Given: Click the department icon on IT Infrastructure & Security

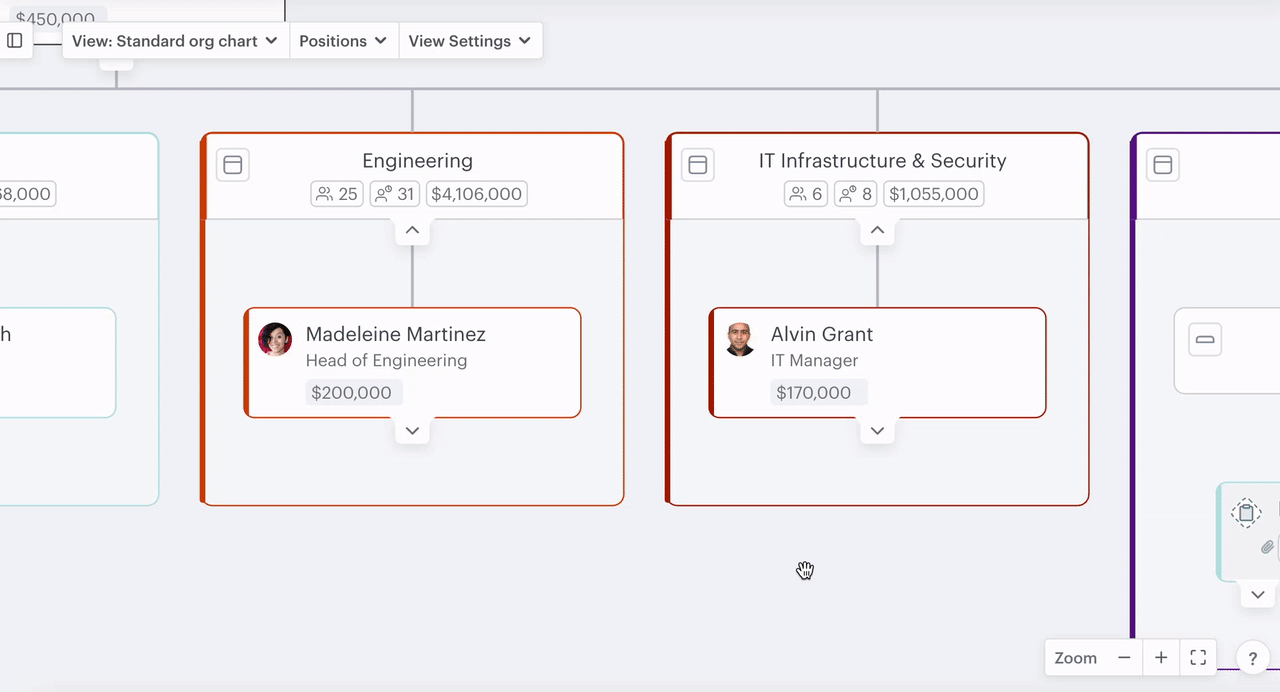Looking at the screenshot, I should coord(697,164).
